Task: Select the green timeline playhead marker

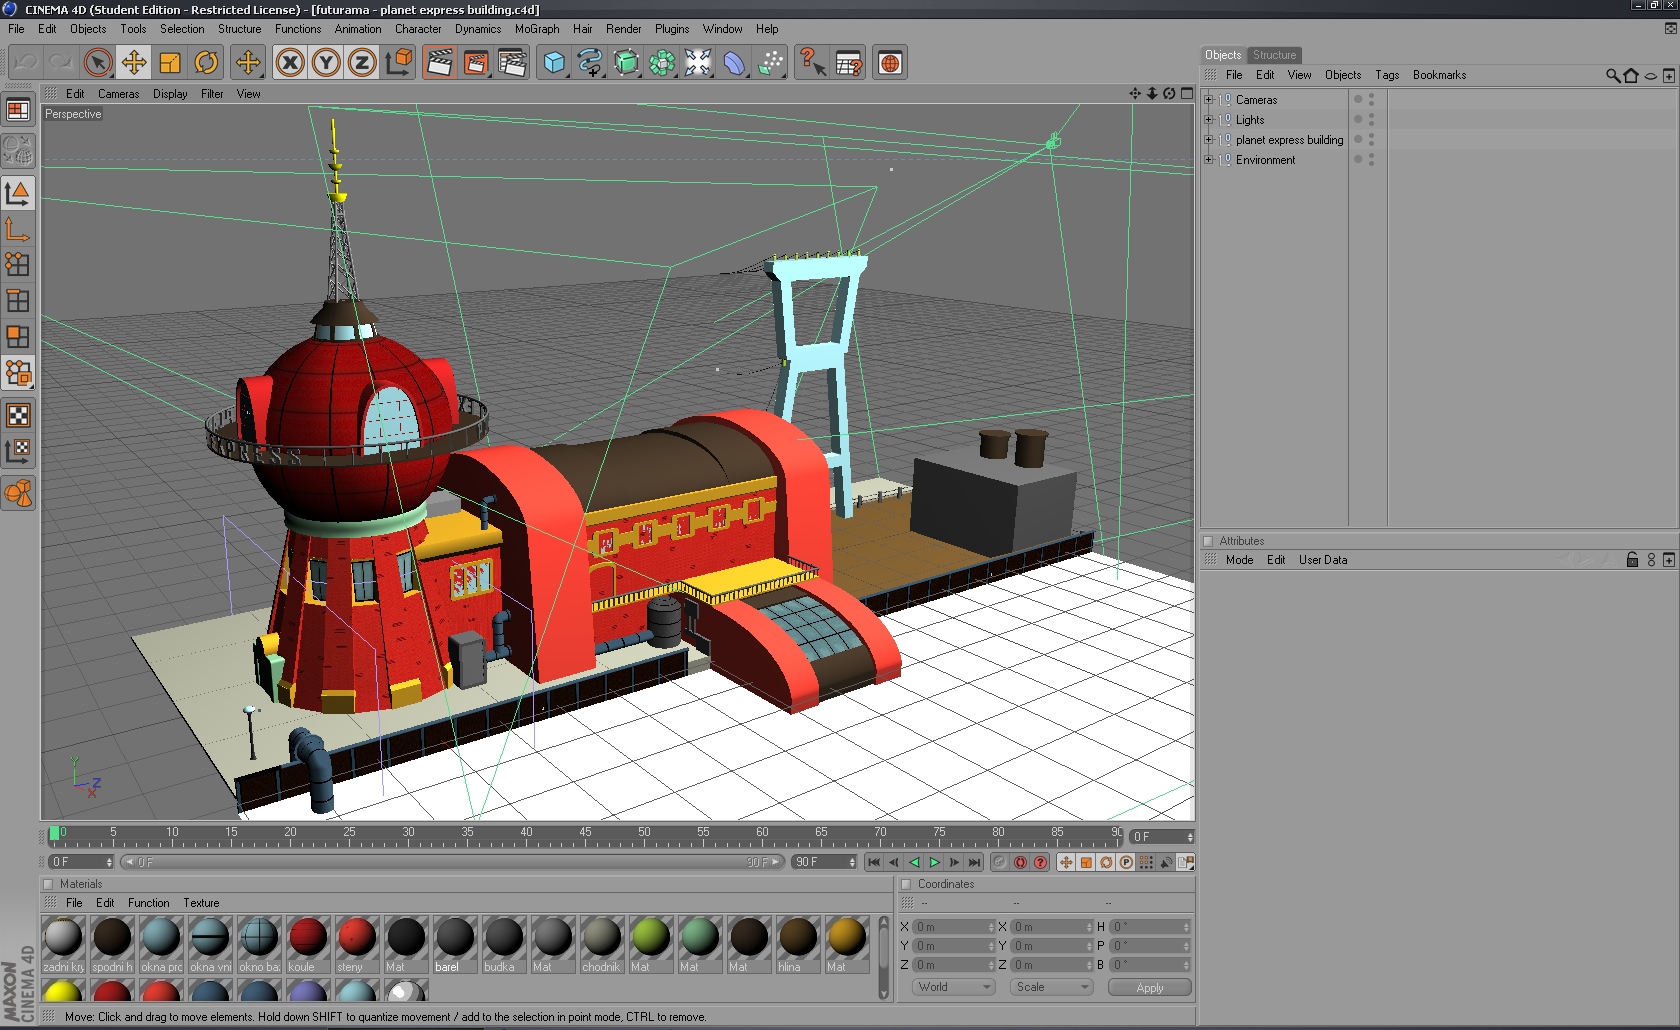Action: click(54, 834)
